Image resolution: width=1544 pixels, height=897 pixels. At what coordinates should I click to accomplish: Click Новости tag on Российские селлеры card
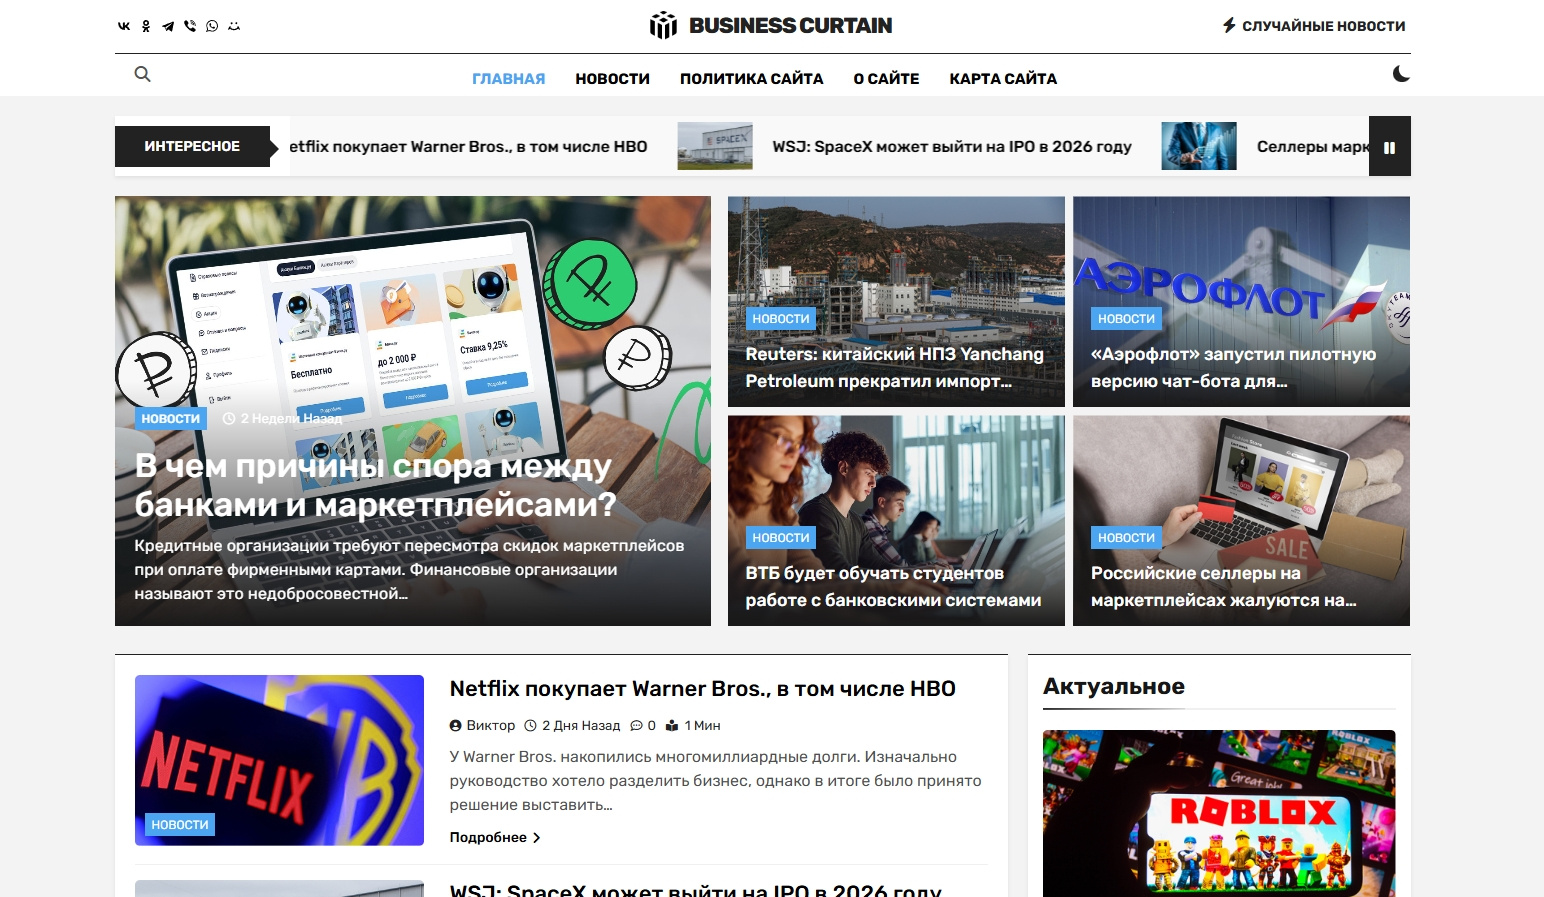click(1126, 538)
